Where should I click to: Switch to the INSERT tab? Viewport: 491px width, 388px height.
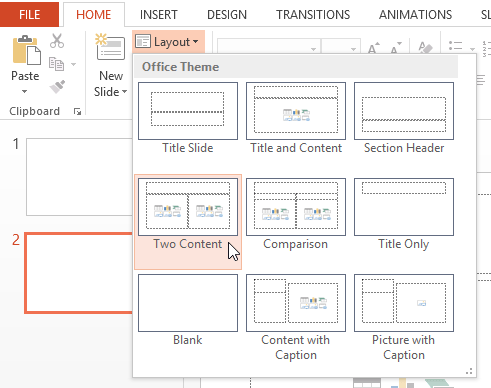(x=159, y=15)
